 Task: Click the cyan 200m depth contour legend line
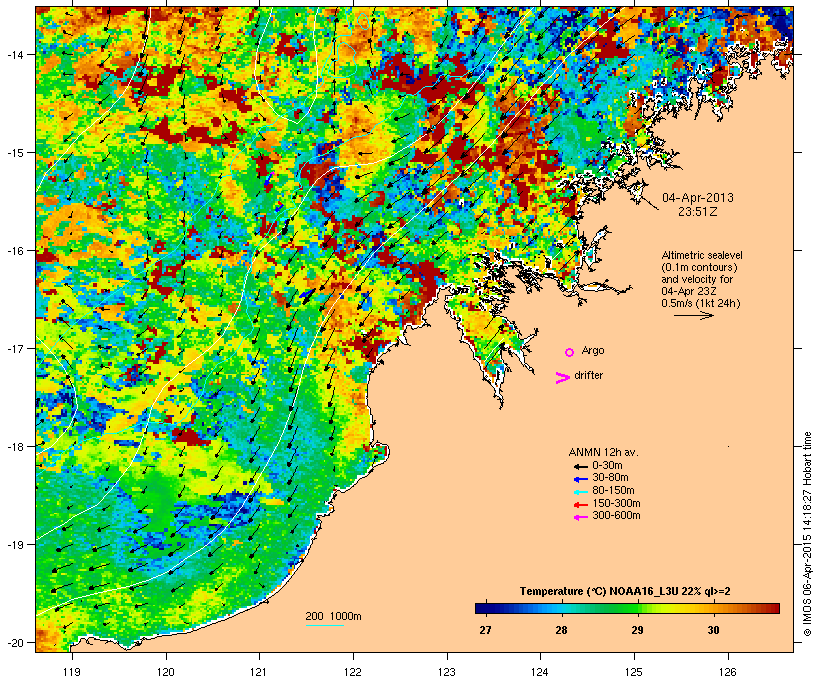(x=324, y=625)
